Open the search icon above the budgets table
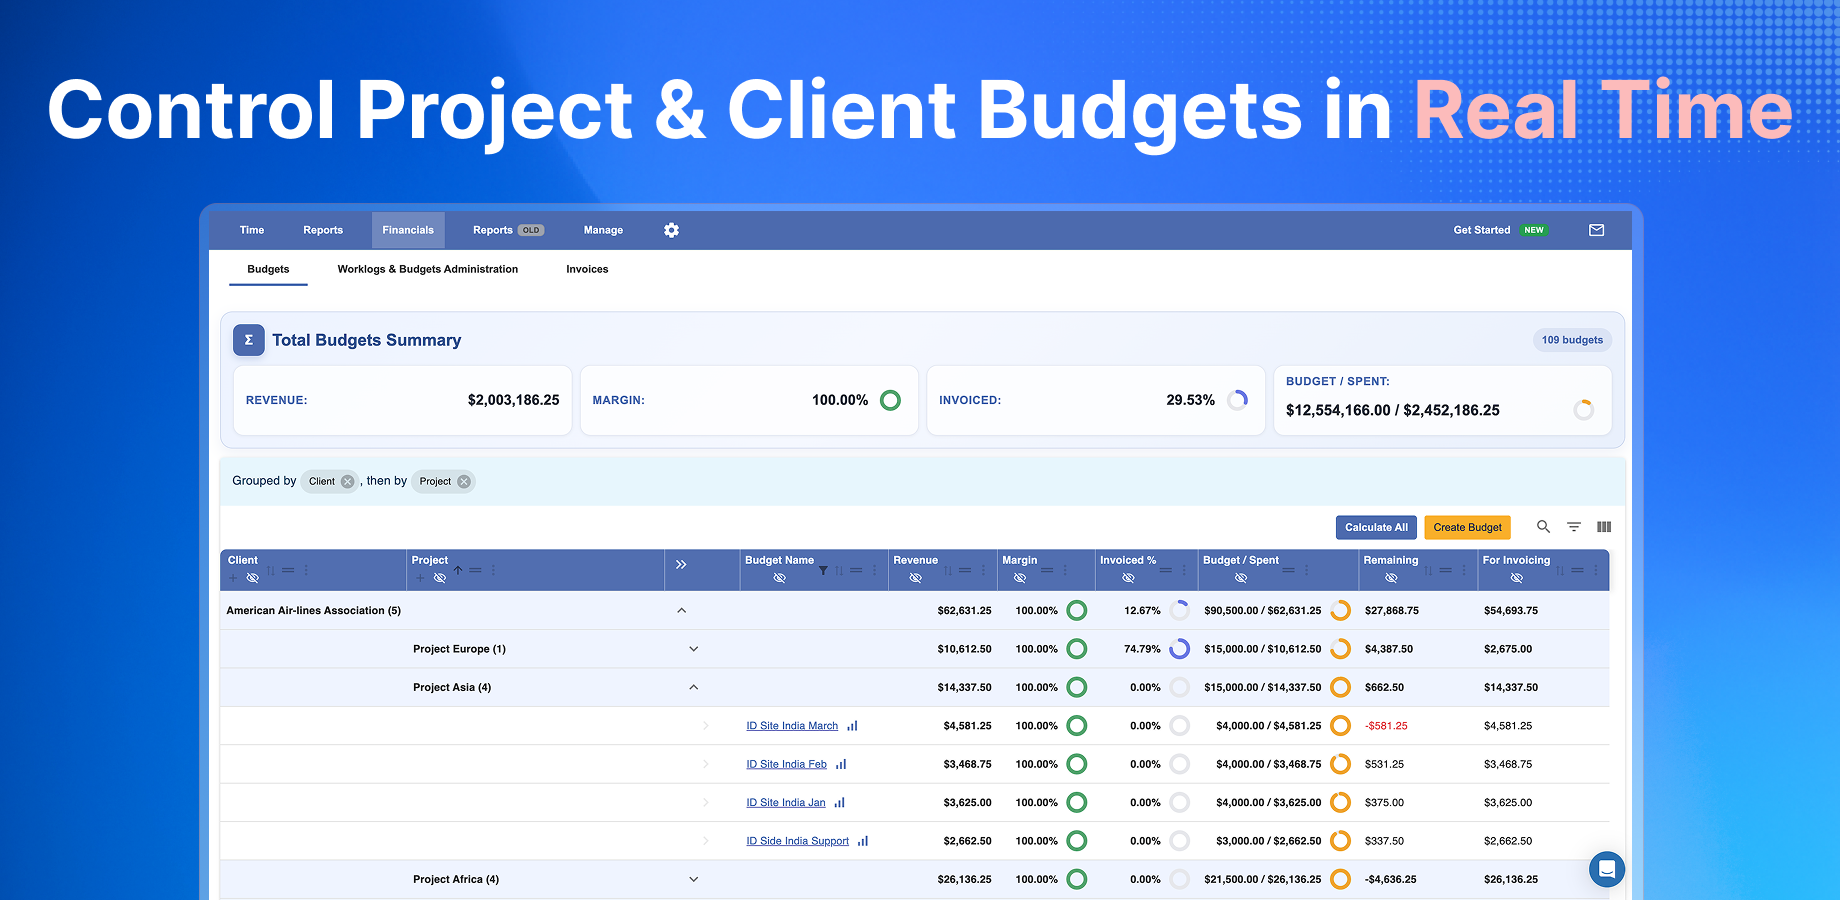The height and width of the screenshot is (900, 1840). (1543, 527)
